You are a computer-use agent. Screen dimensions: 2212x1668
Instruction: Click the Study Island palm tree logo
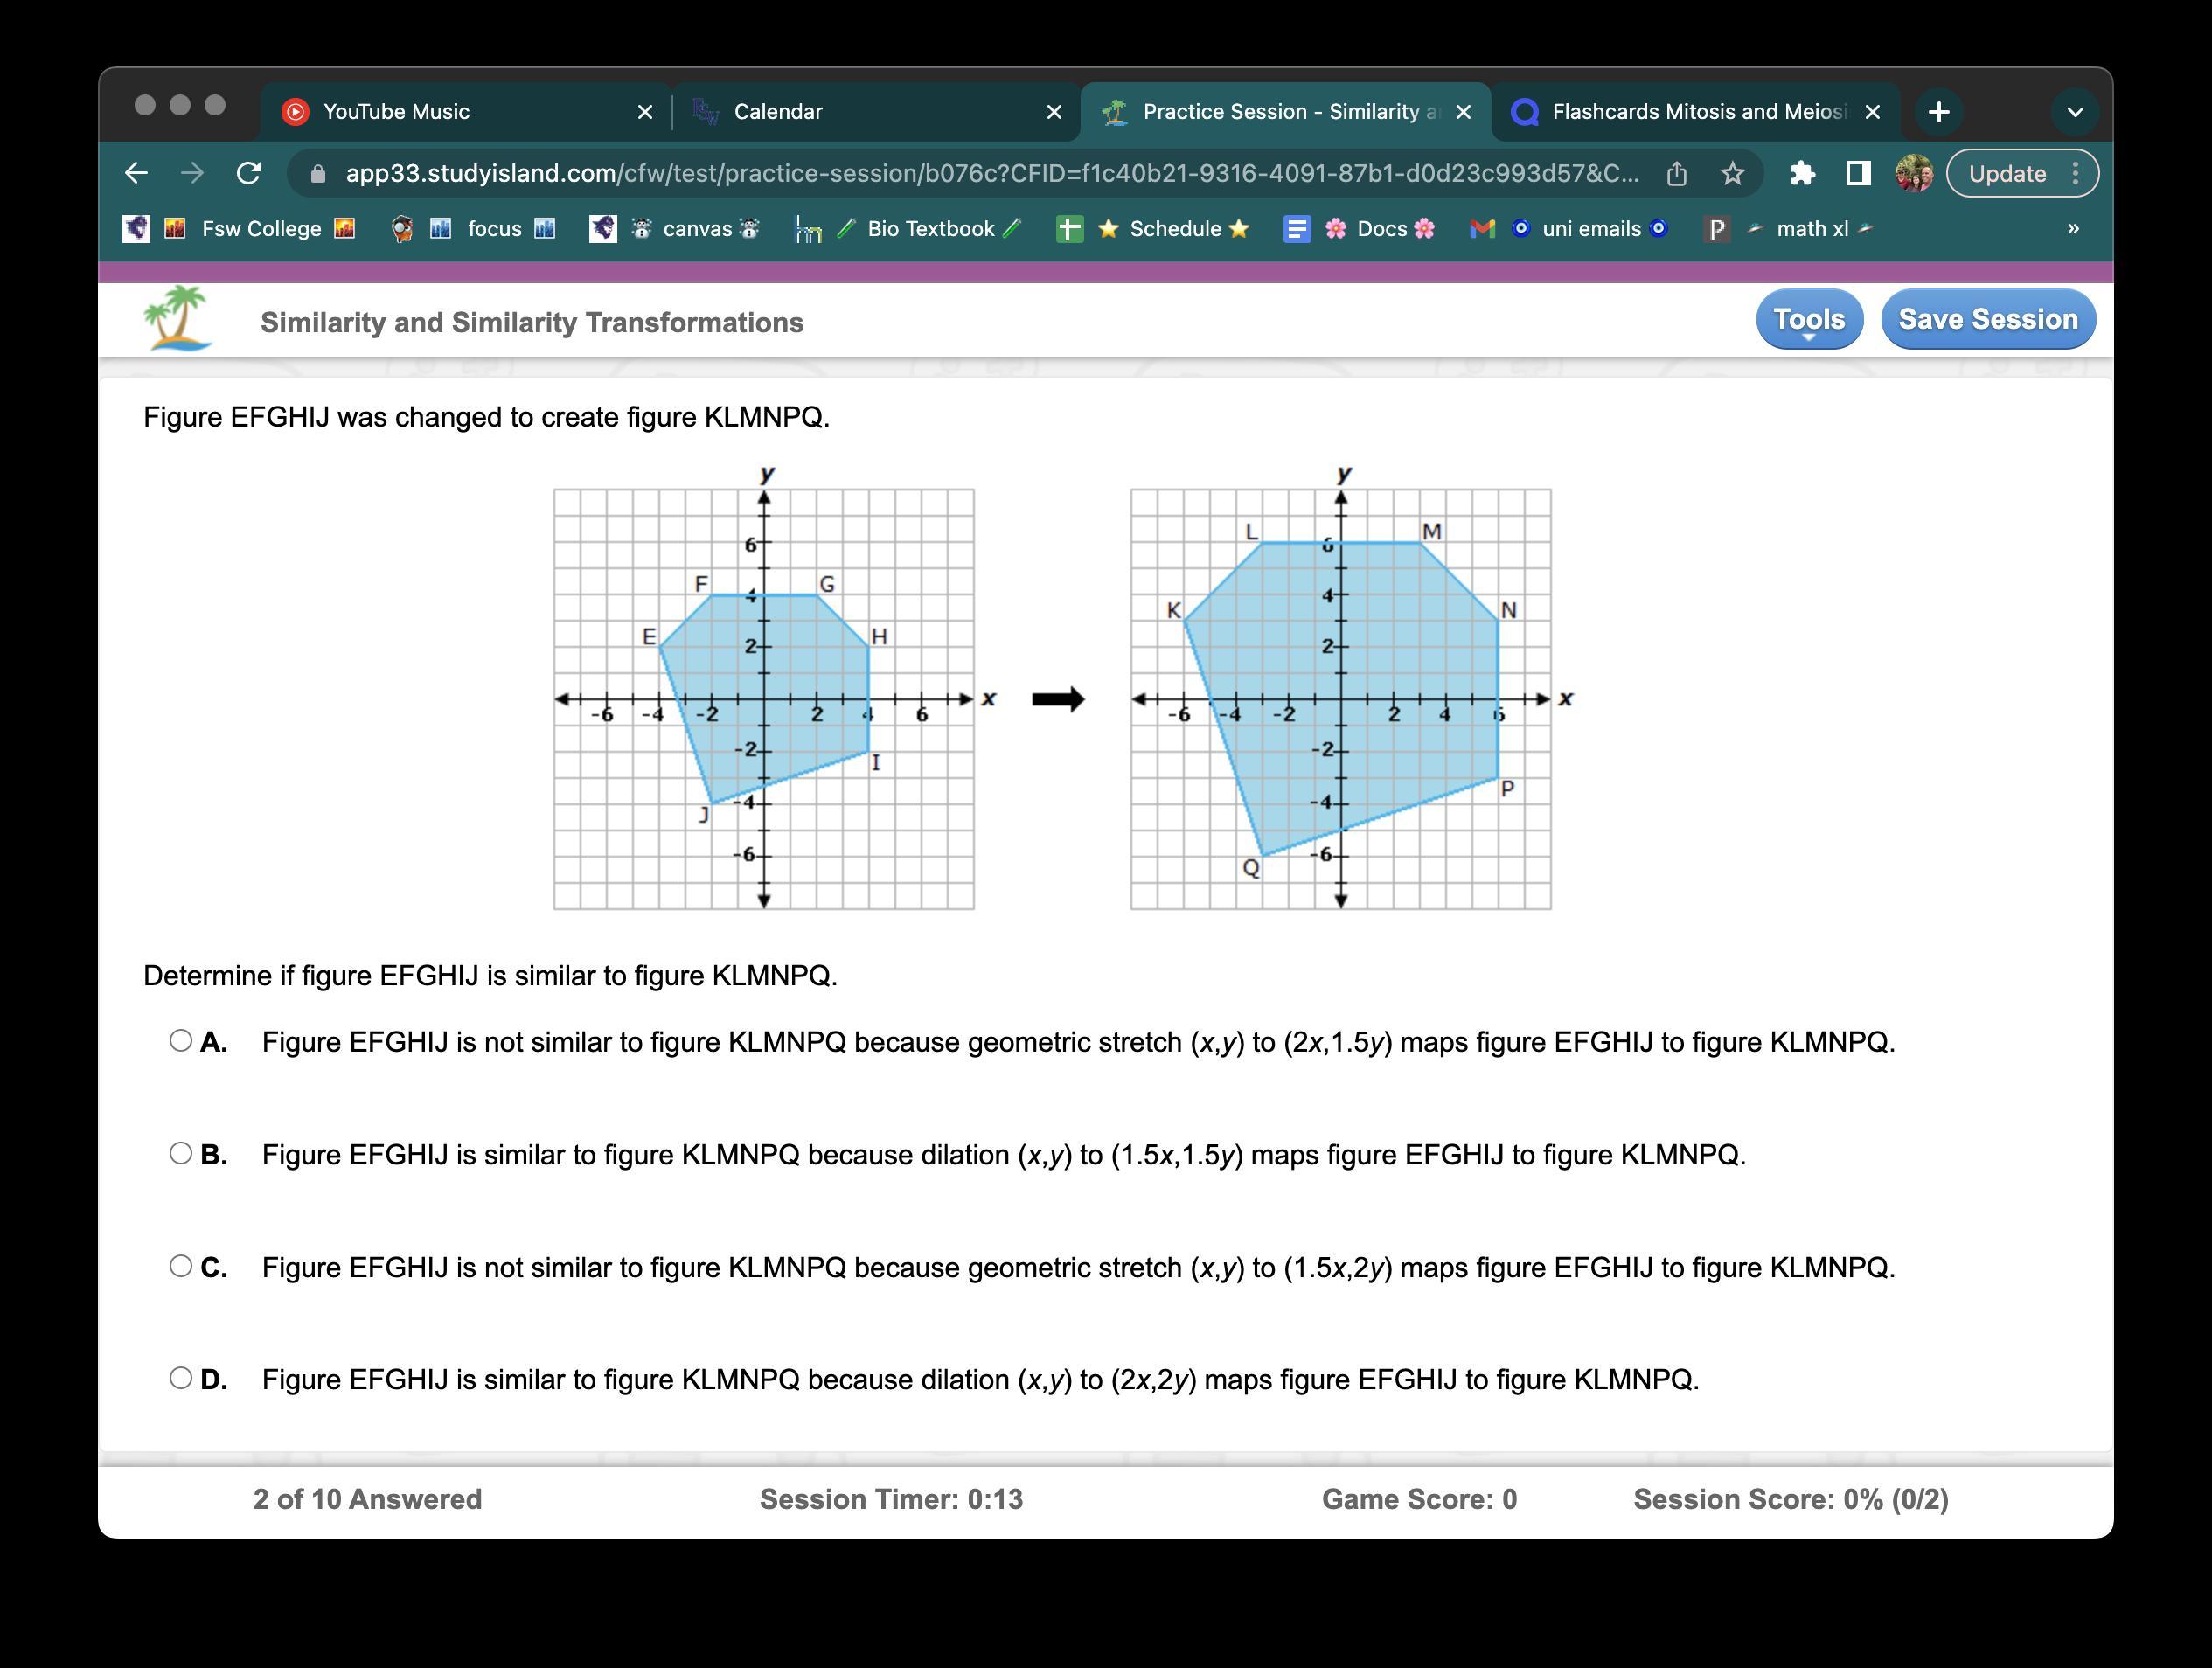point(178,319)
